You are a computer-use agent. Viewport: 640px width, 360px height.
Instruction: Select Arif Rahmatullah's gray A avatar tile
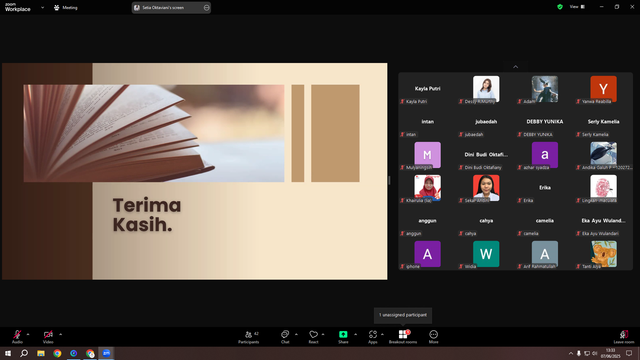coord(544,255)
